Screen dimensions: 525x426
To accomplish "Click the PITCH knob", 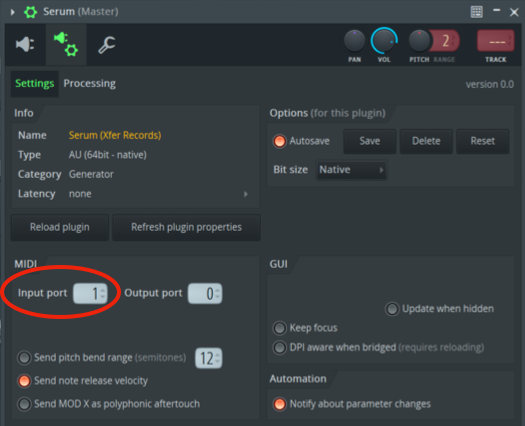I will pos(419,41).
